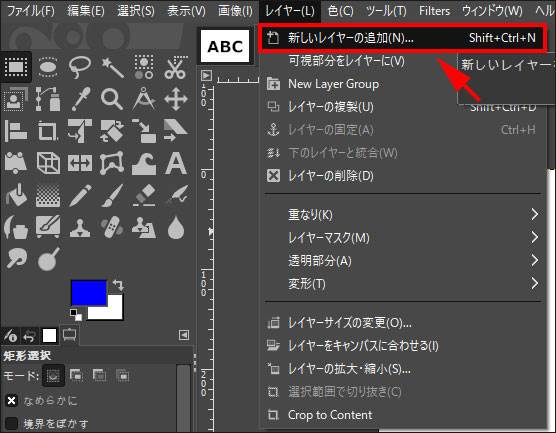Select the Gradient tool
556x433 pixels.
coord(48,195)
